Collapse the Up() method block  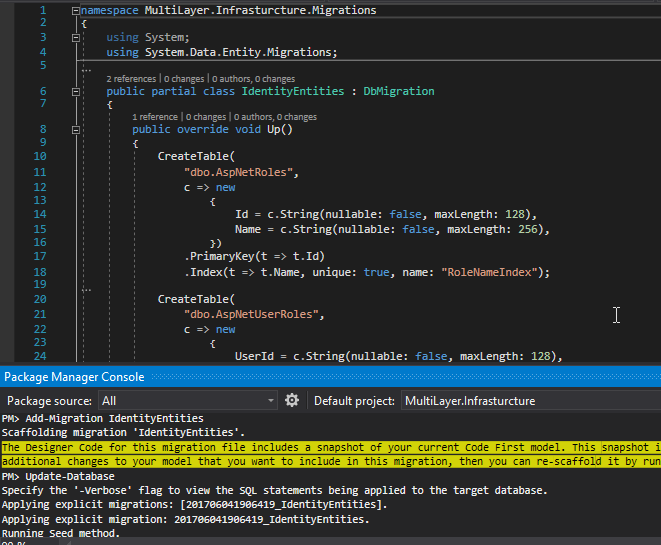coord(76,130)
